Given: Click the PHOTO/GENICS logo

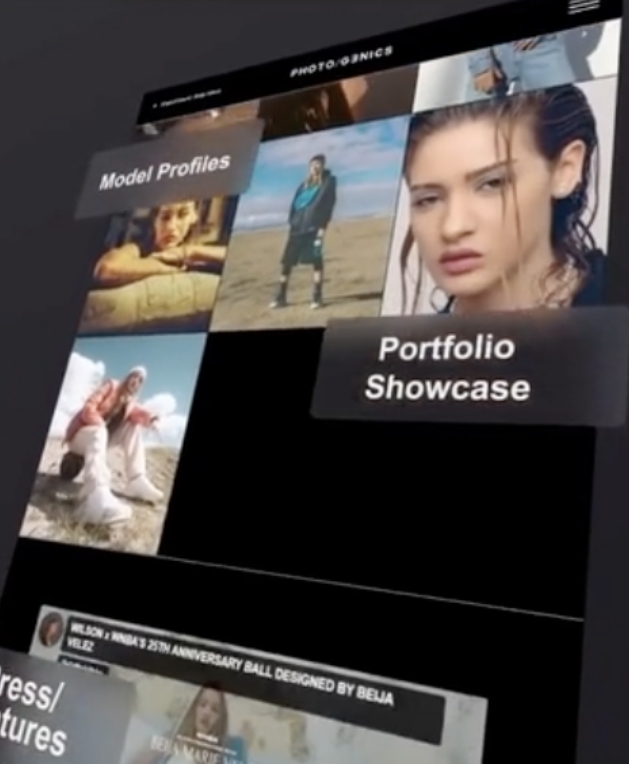Looking at the screenshot, I should [341, 62].
